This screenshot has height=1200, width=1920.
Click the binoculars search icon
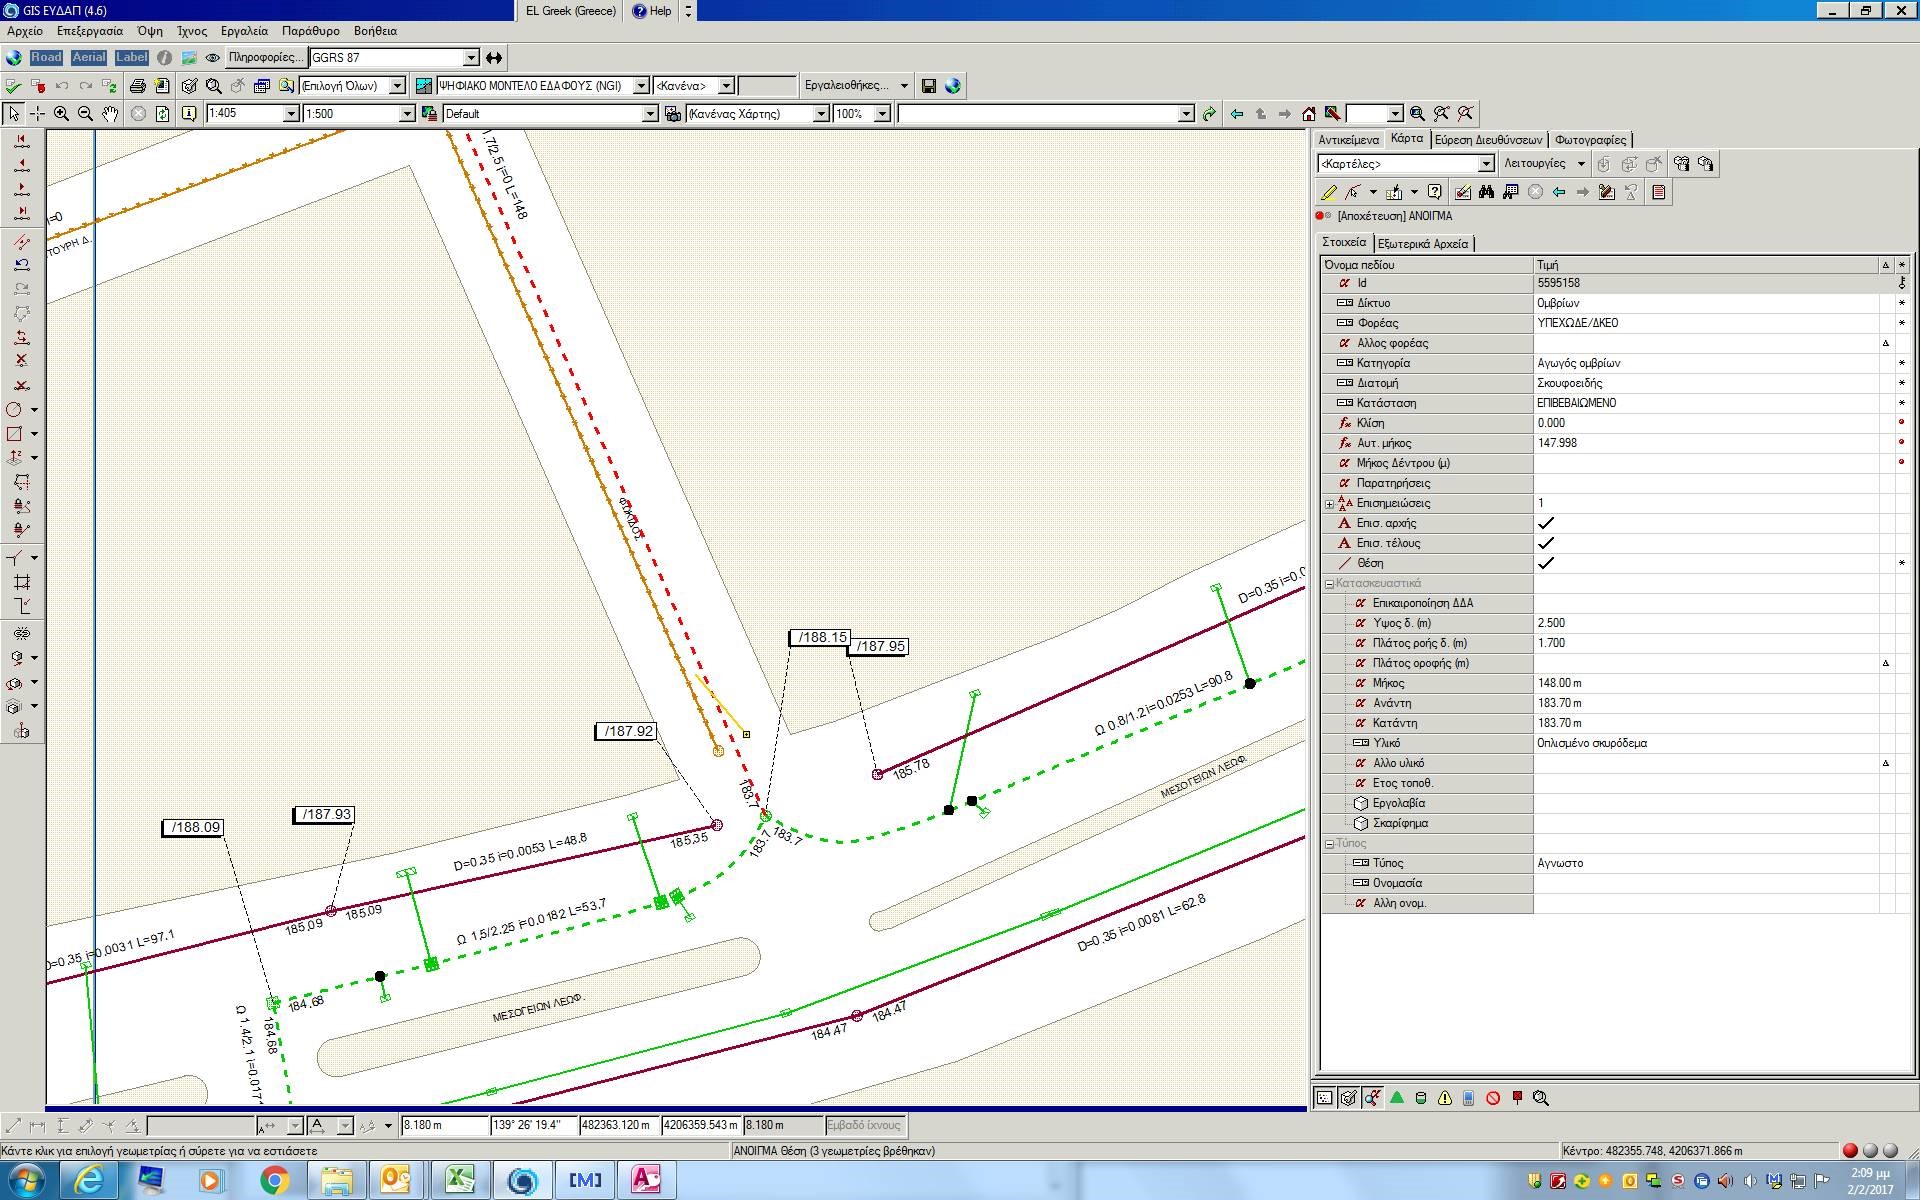pos(1486,192)
